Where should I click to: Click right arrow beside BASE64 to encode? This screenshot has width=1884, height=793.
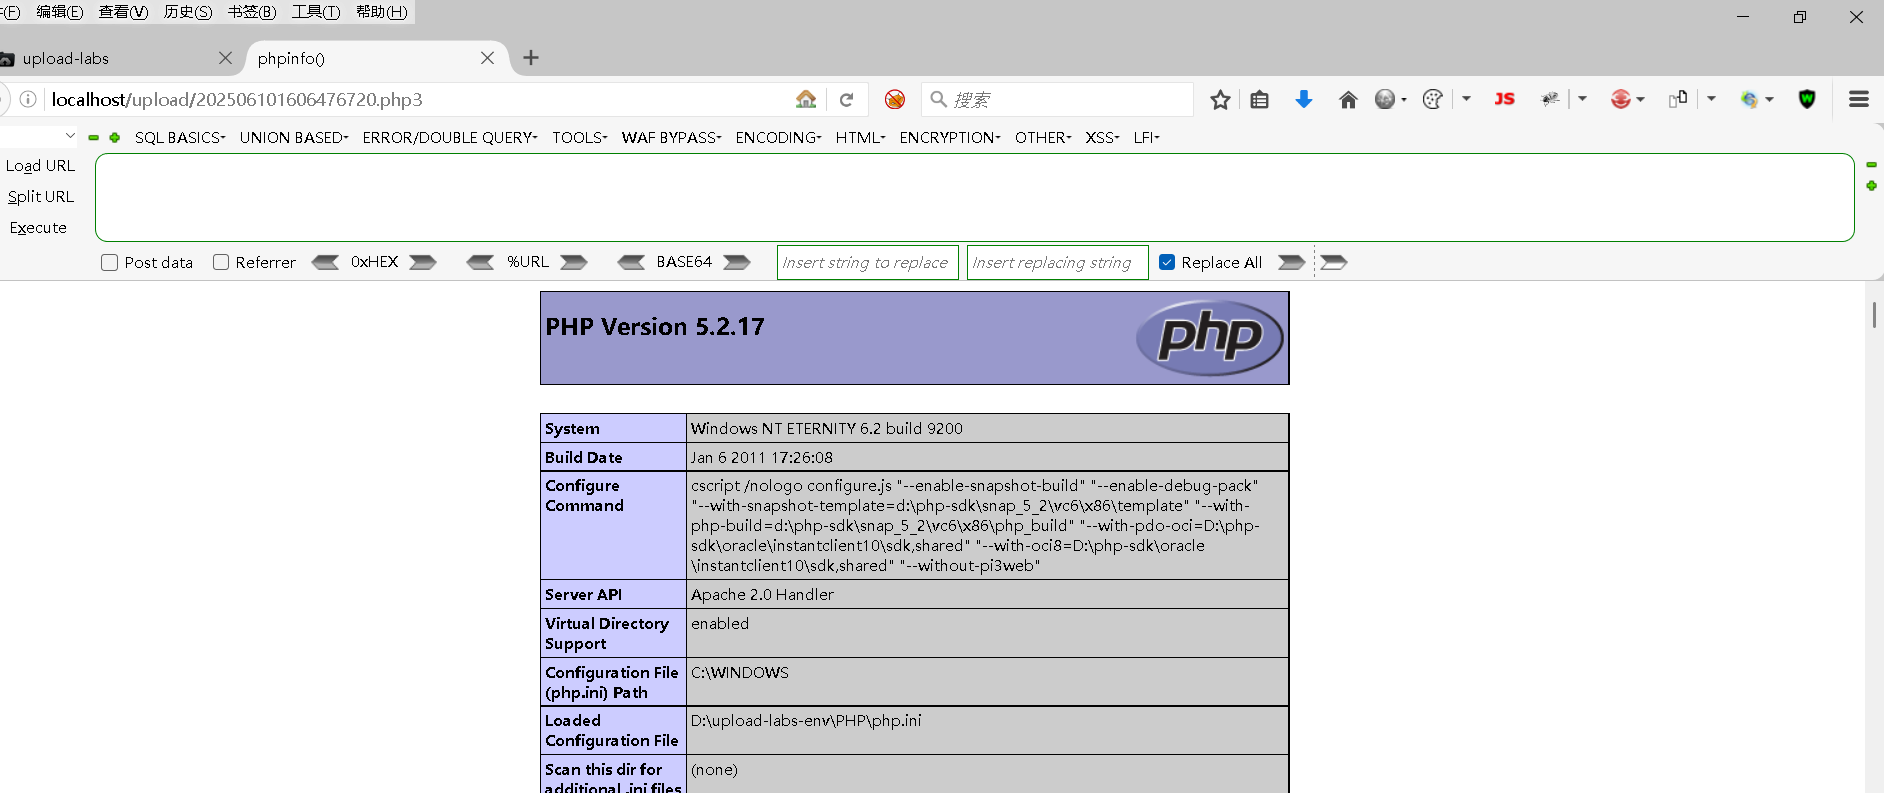click(737, 262)
